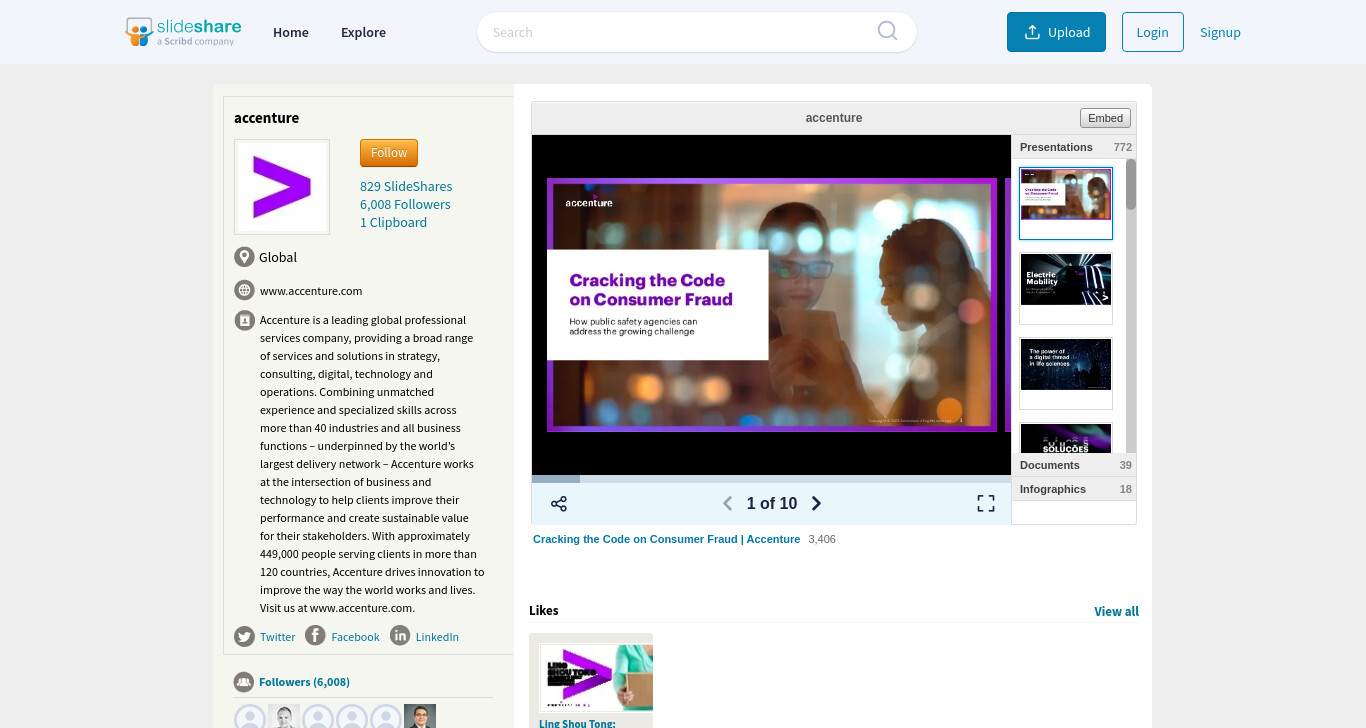Visit www.accenture.com website link
This screenshot has height=728, width=1366.
point(311,291)
